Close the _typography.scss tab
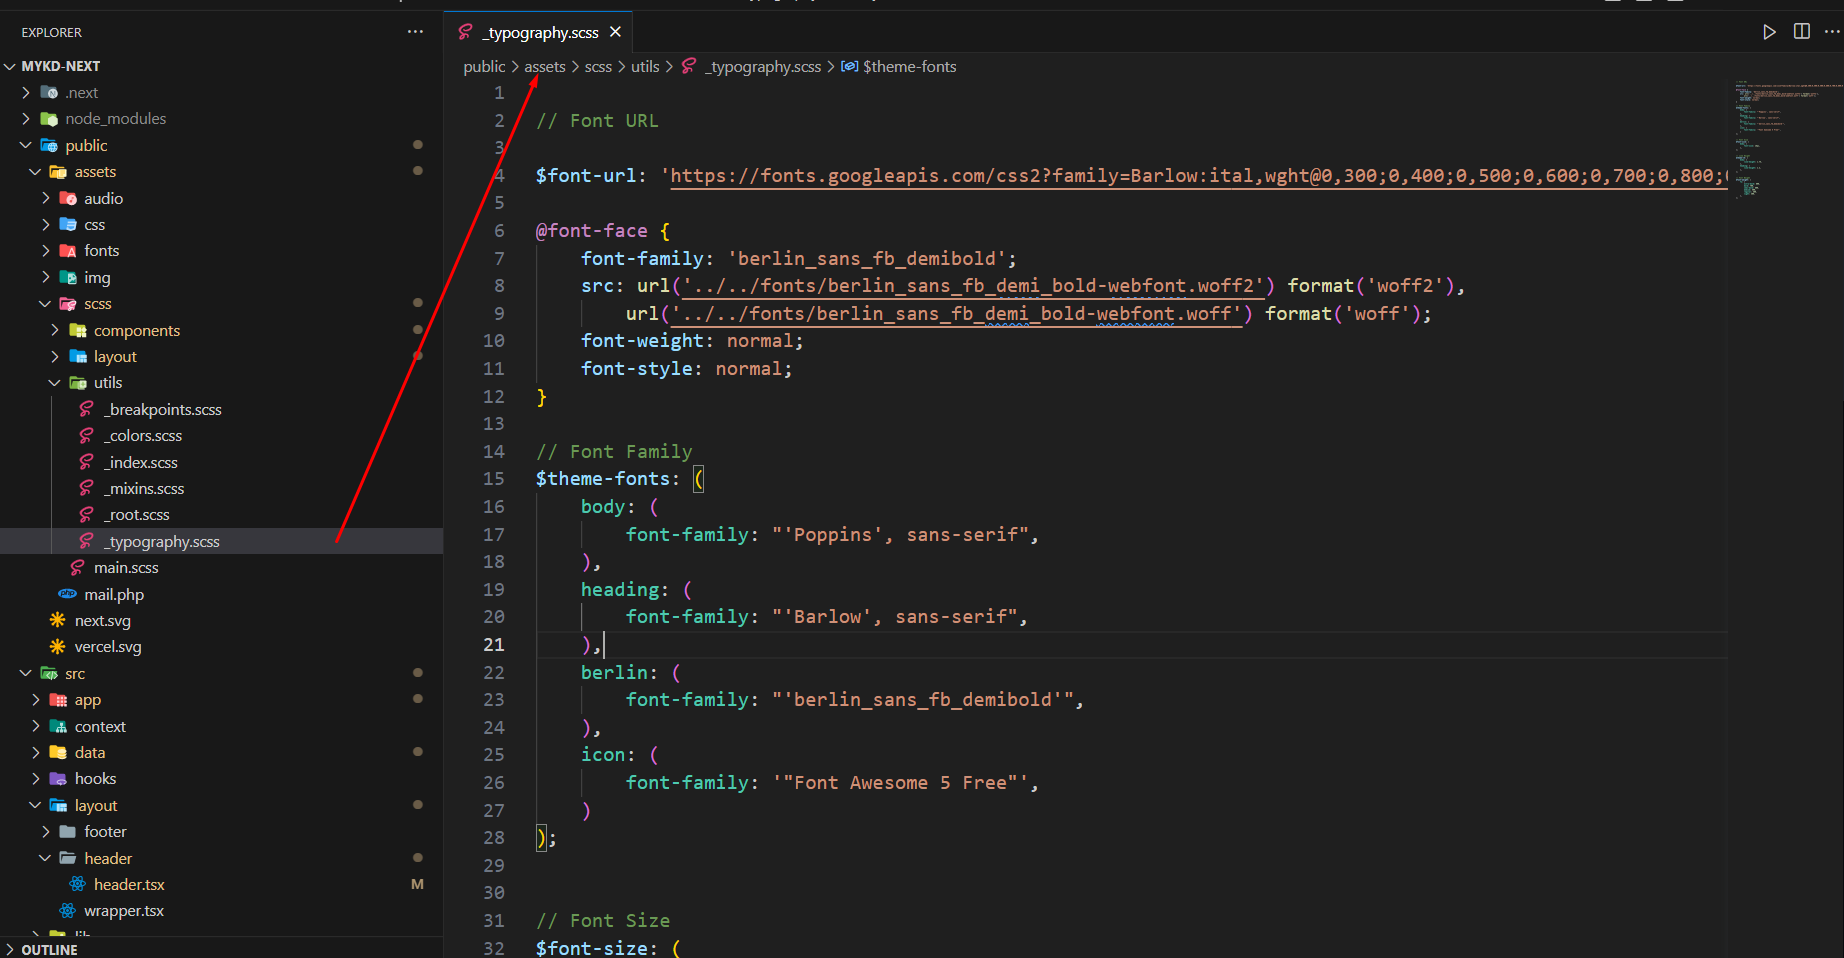The height and width of the screenshot is (958, 1844). tap(616, 32)
